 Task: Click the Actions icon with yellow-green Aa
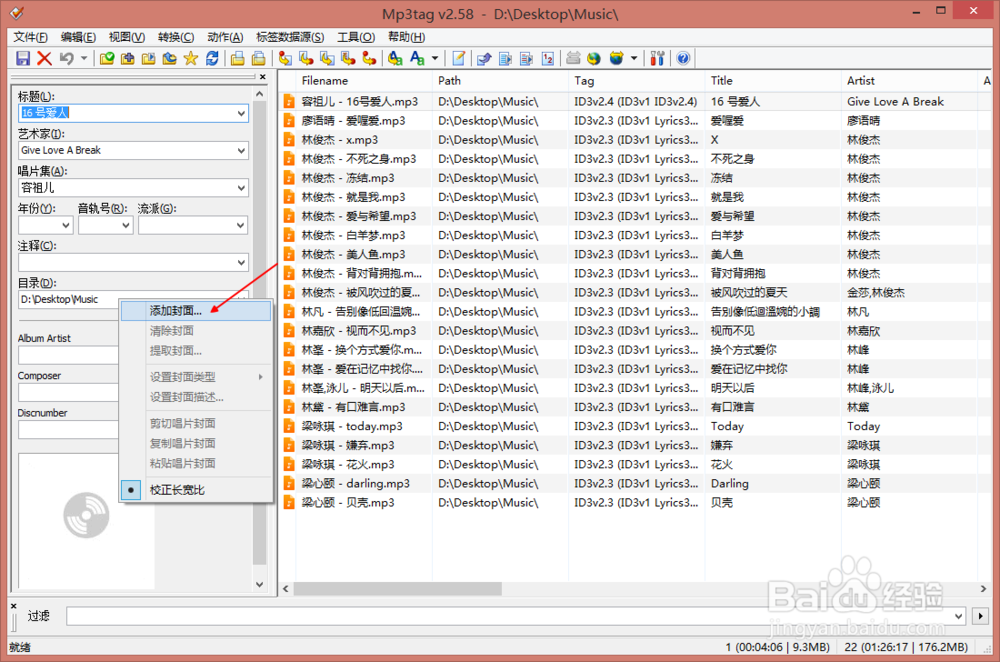point(395,59)
